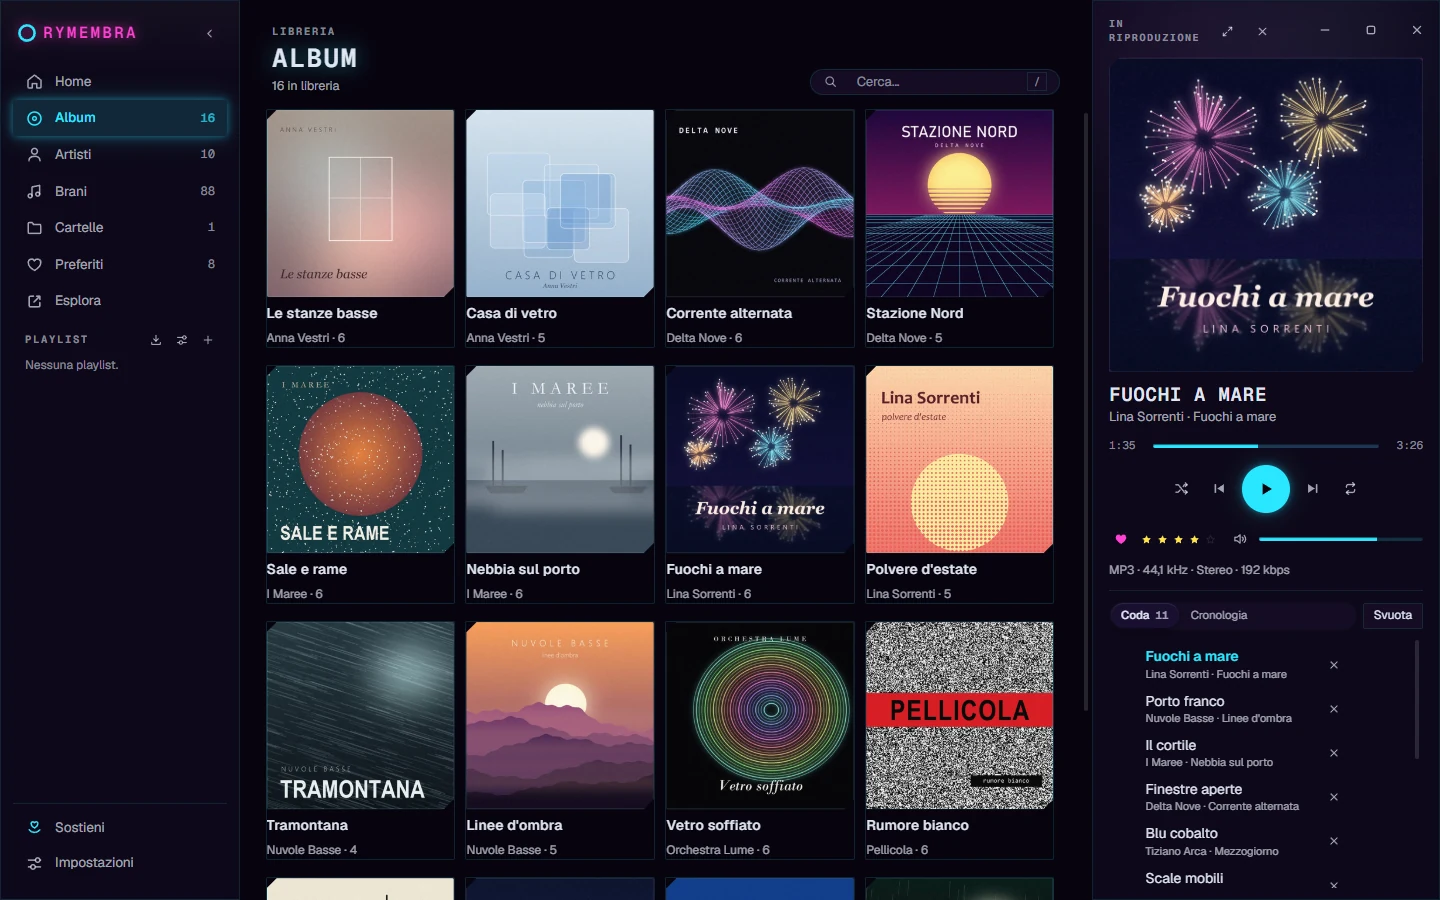Viewport: 1440px width, 900px height.
Task: Open the Stazione Nord album cover
Action: tap(959, 203)
